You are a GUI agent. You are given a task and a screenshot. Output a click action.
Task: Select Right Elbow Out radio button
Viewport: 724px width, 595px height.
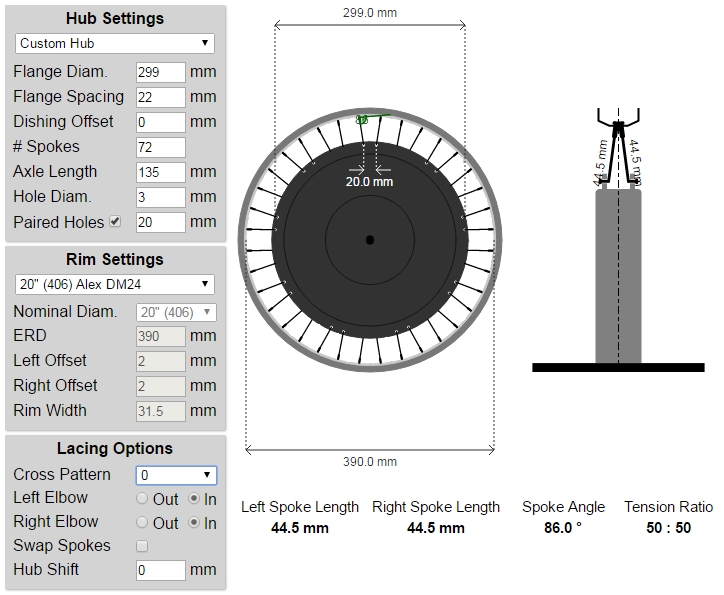click(142, 523)
